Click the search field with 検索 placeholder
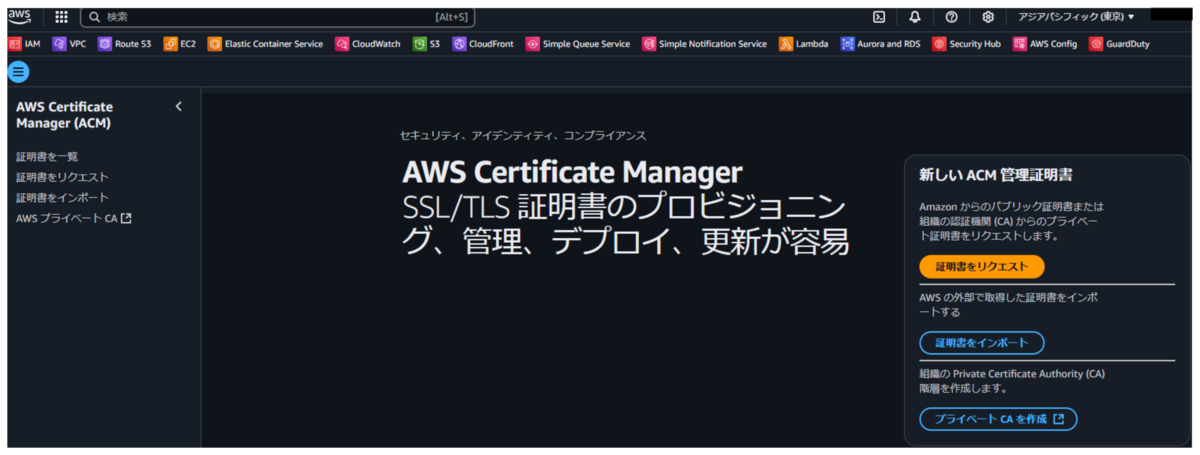1200x455 pixels. click(278, 17)
